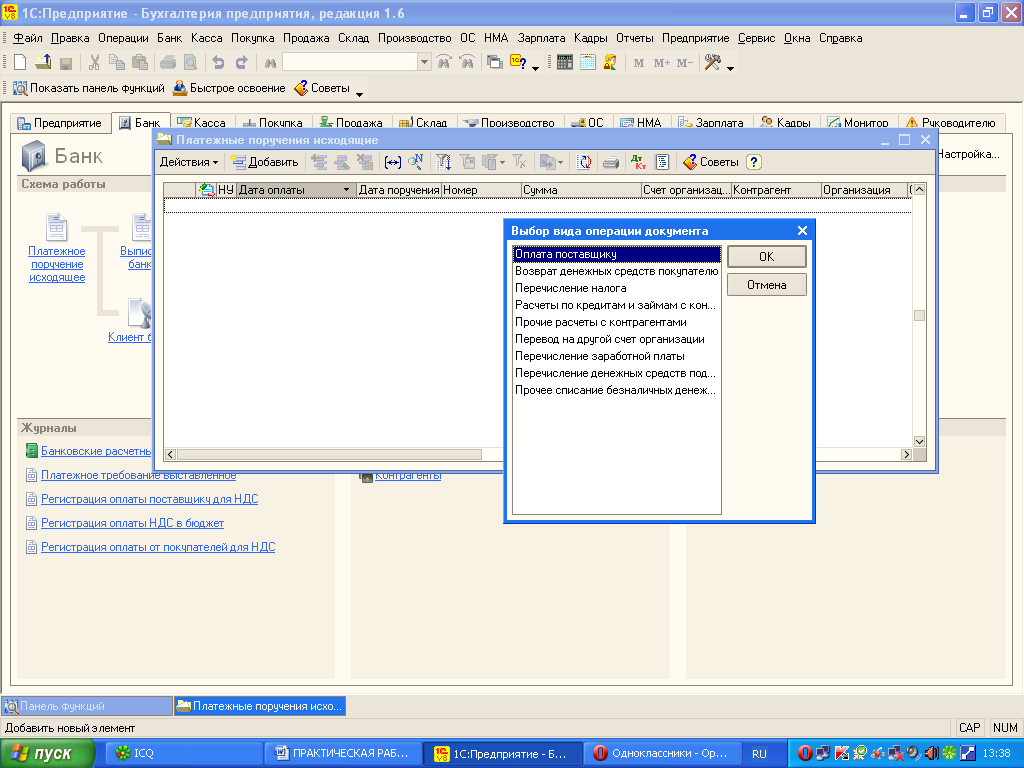
Task: Open the Справка menu
Action: pyautogui.click(x=840, y=38)
